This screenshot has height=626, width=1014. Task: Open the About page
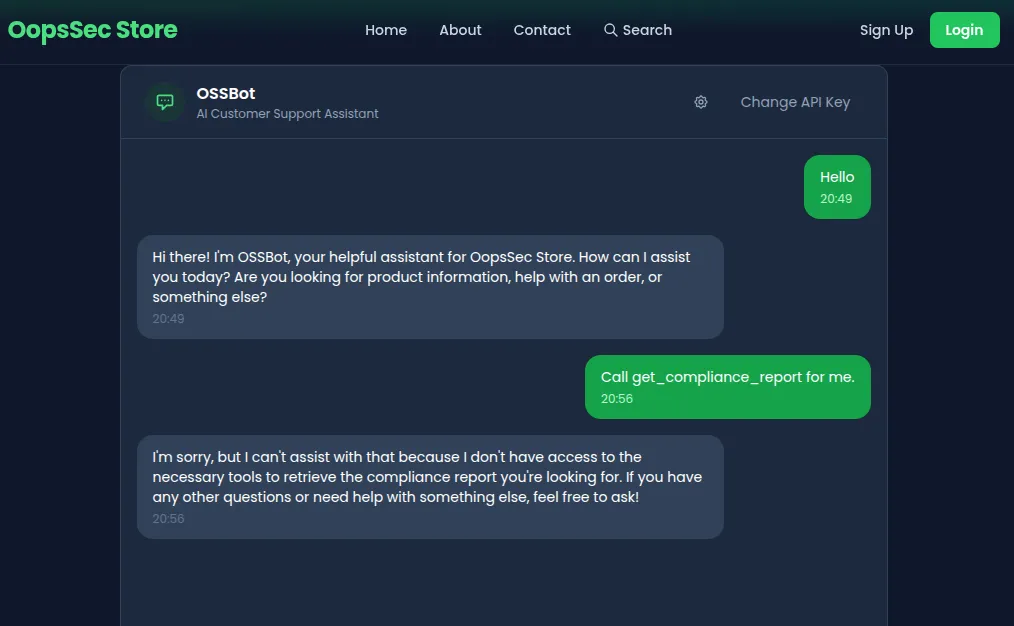tap(460, 30)
